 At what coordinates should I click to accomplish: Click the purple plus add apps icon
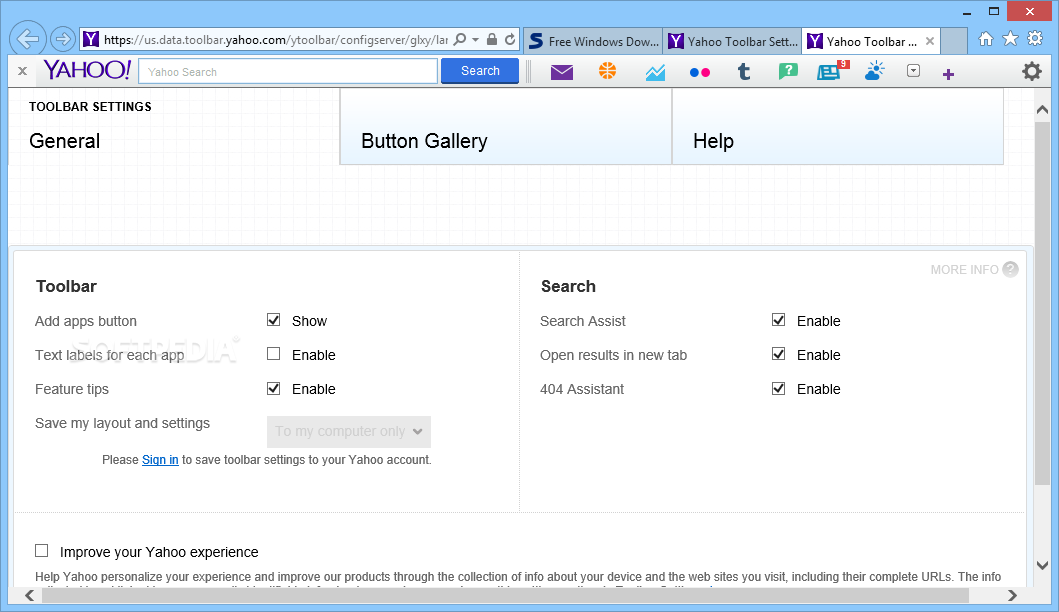point(948,74)
